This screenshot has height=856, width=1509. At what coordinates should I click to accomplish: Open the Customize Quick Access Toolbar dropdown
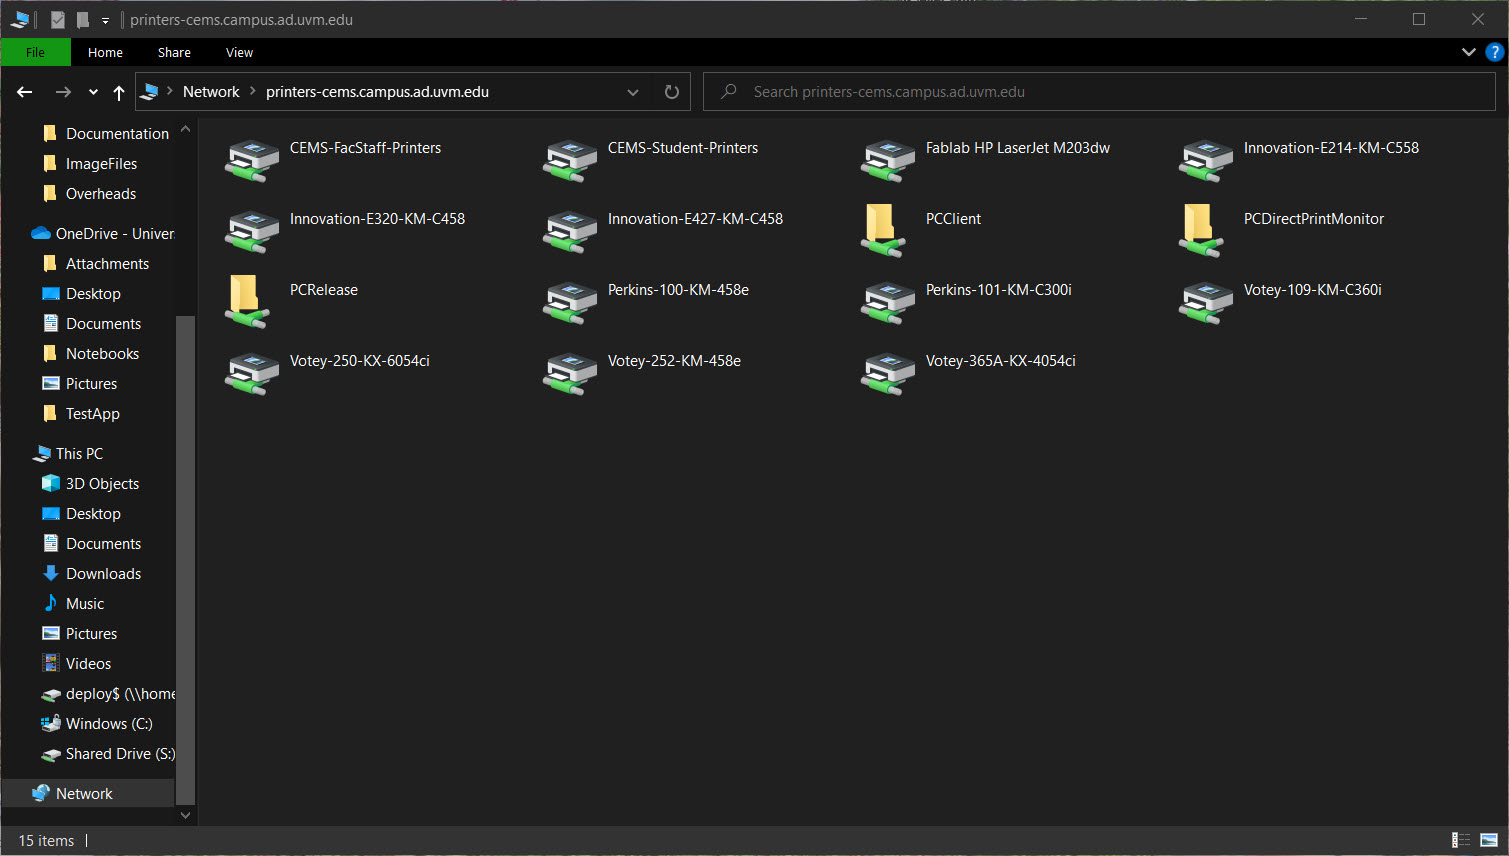pyautogui.click(x=105, y=20)
